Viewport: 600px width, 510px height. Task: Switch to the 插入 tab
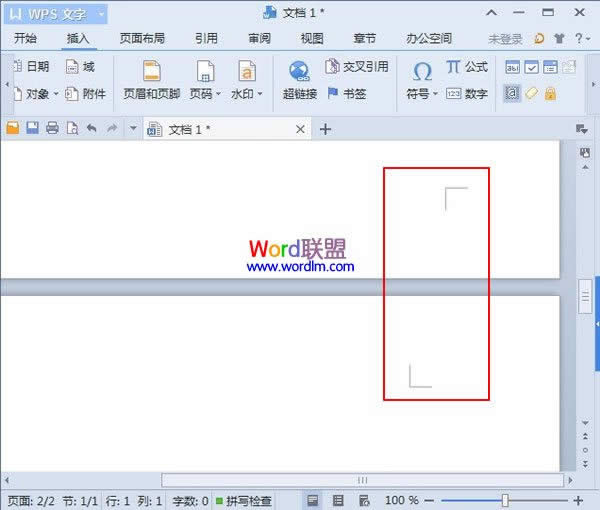click(x=78, y=38)
